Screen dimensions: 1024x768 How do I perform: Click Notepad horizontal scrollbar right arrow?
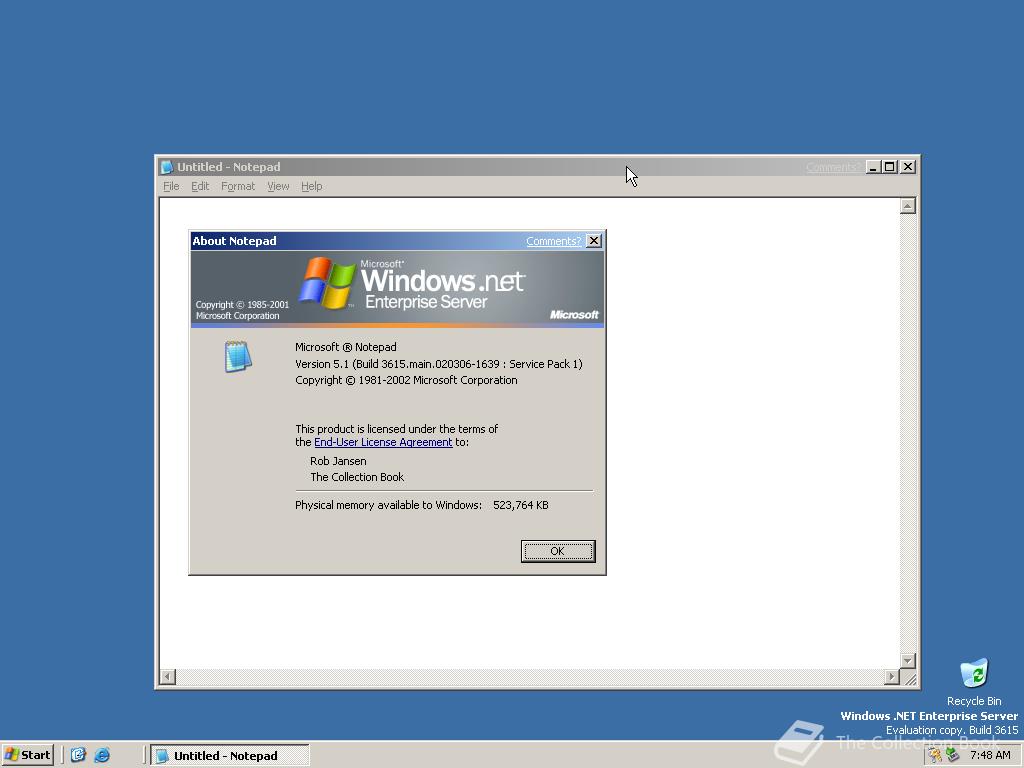point(892,677)
